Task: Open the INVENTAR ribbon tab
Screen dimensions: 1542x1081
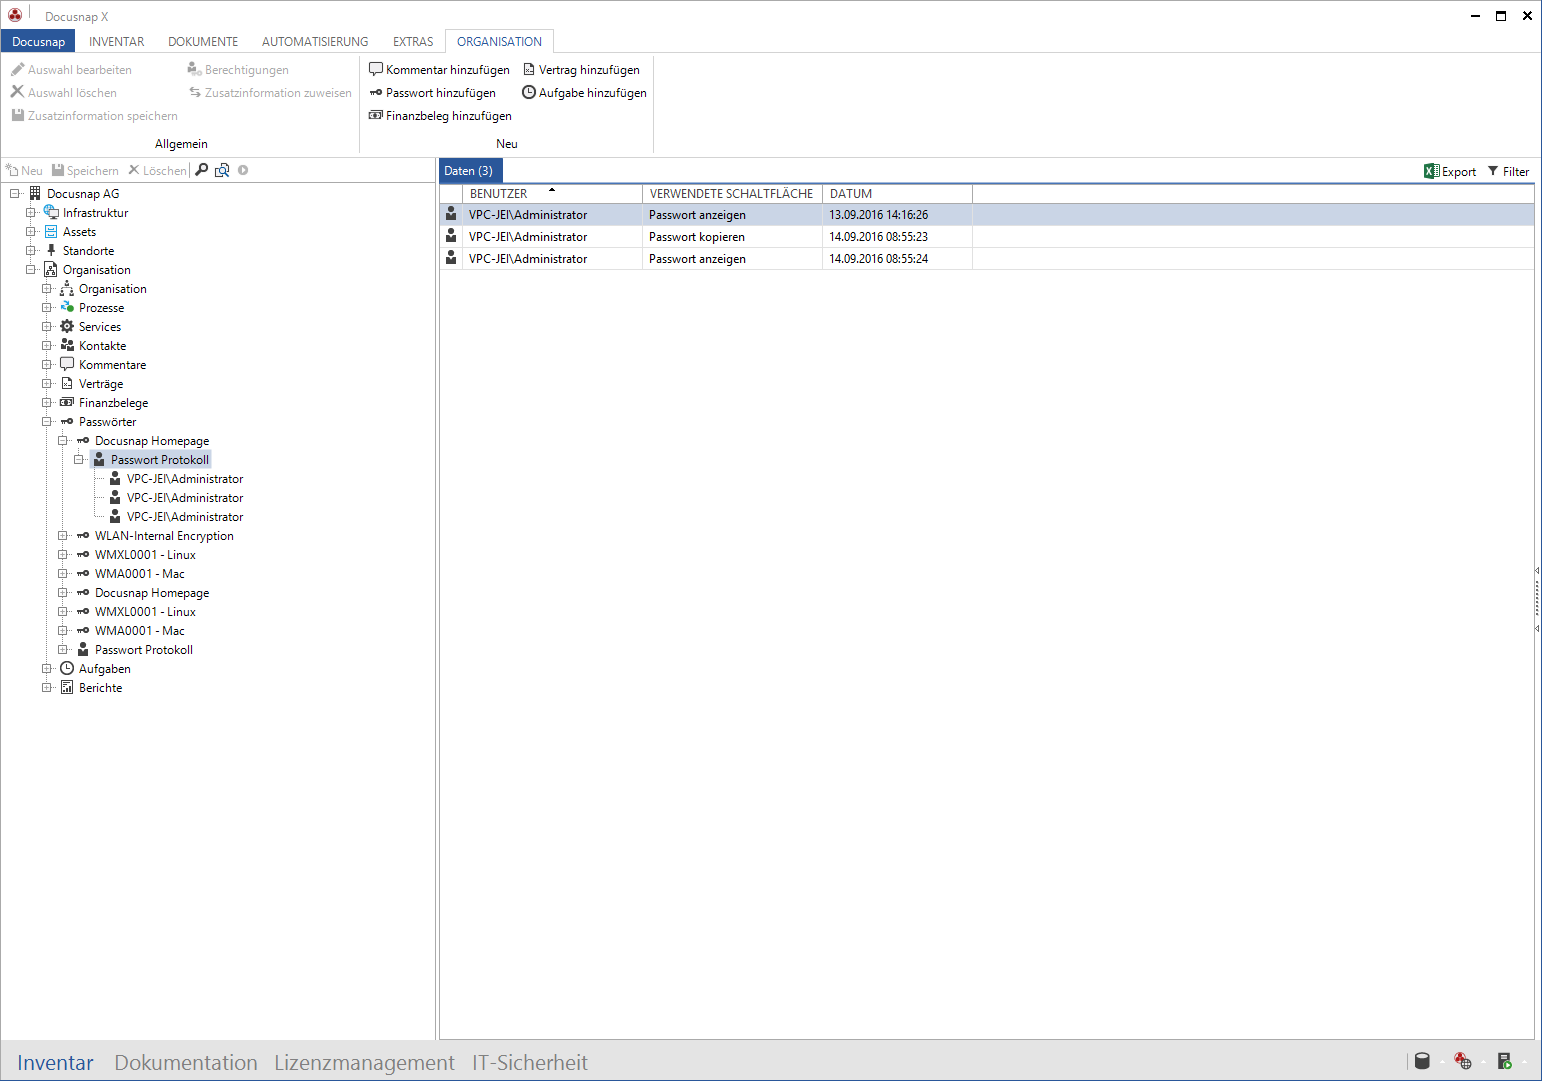Action: (x=116, y=41)
